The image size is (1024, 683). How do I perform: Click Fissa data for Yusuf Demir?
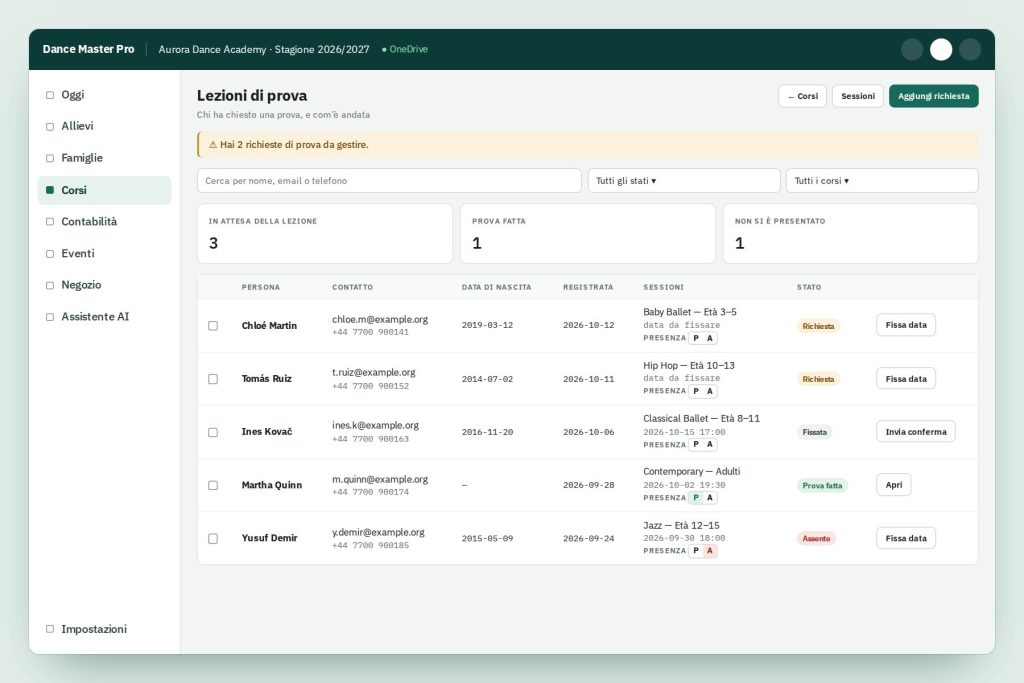click(x=906, y=539)
